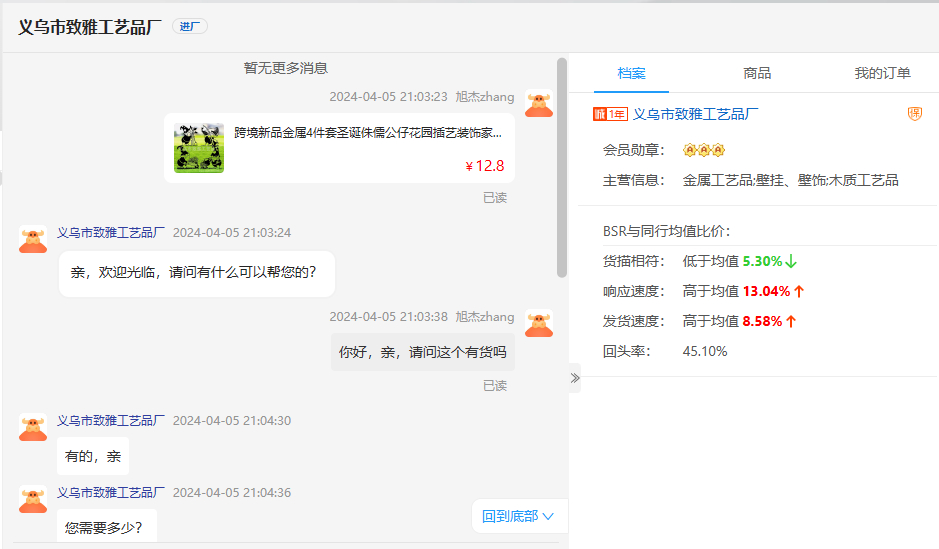Open the 商品 tab
Viewport: 939px width, 549px height.
757,73
